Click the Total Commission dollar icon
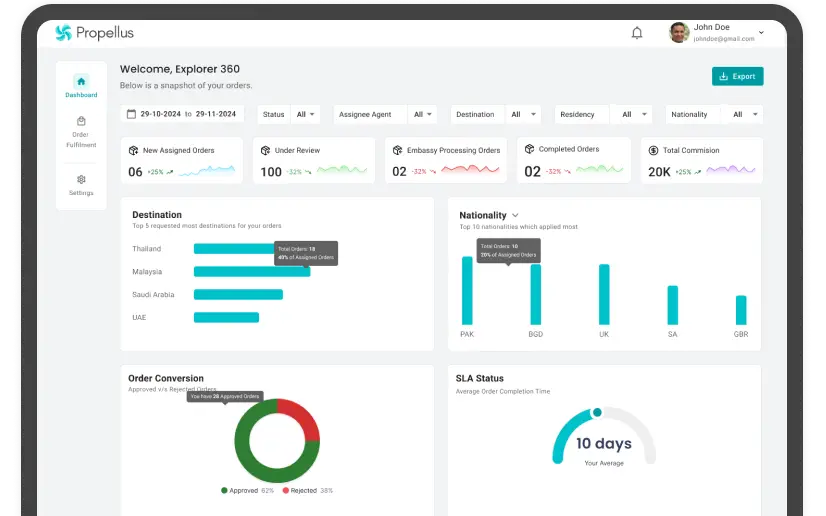The width and height of the screenshot is (826, 516). point(653,150)
